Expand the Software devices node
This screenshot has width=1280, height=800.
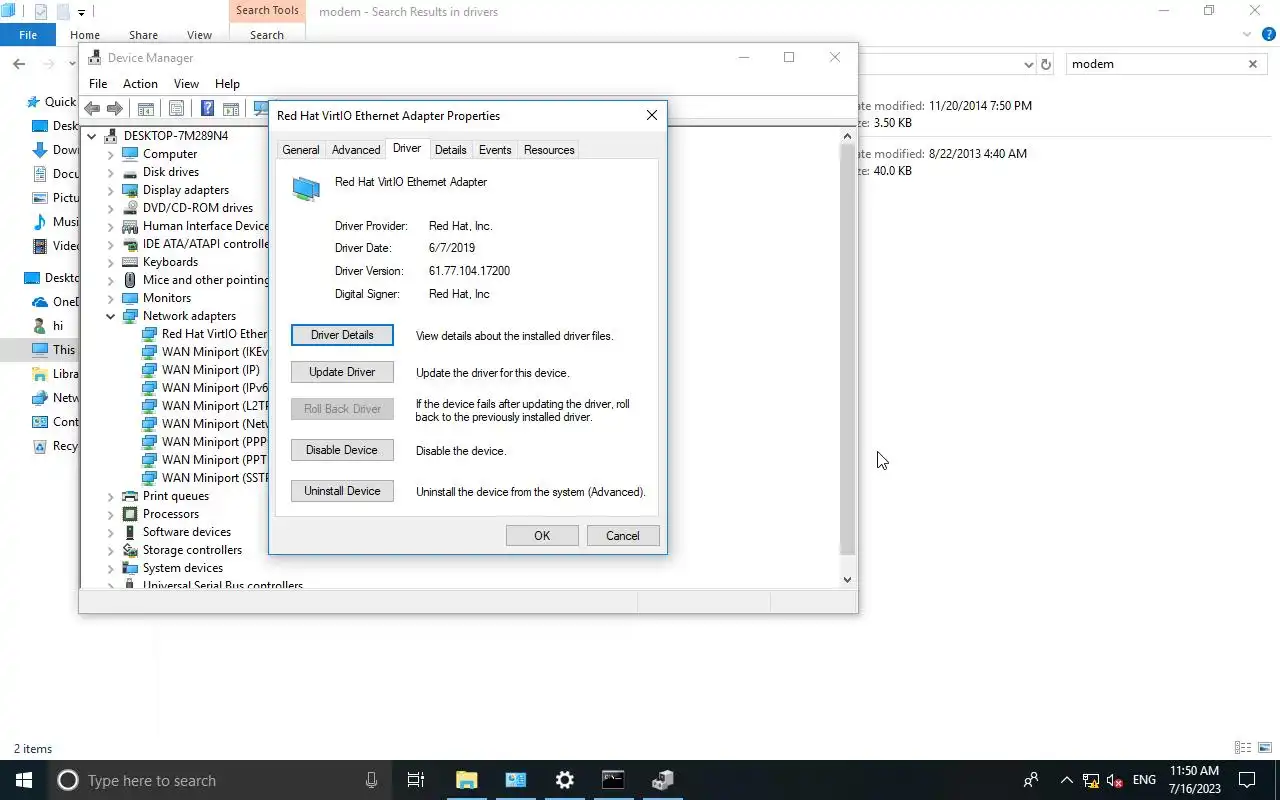pyautogui.click(x=111, y=532)
